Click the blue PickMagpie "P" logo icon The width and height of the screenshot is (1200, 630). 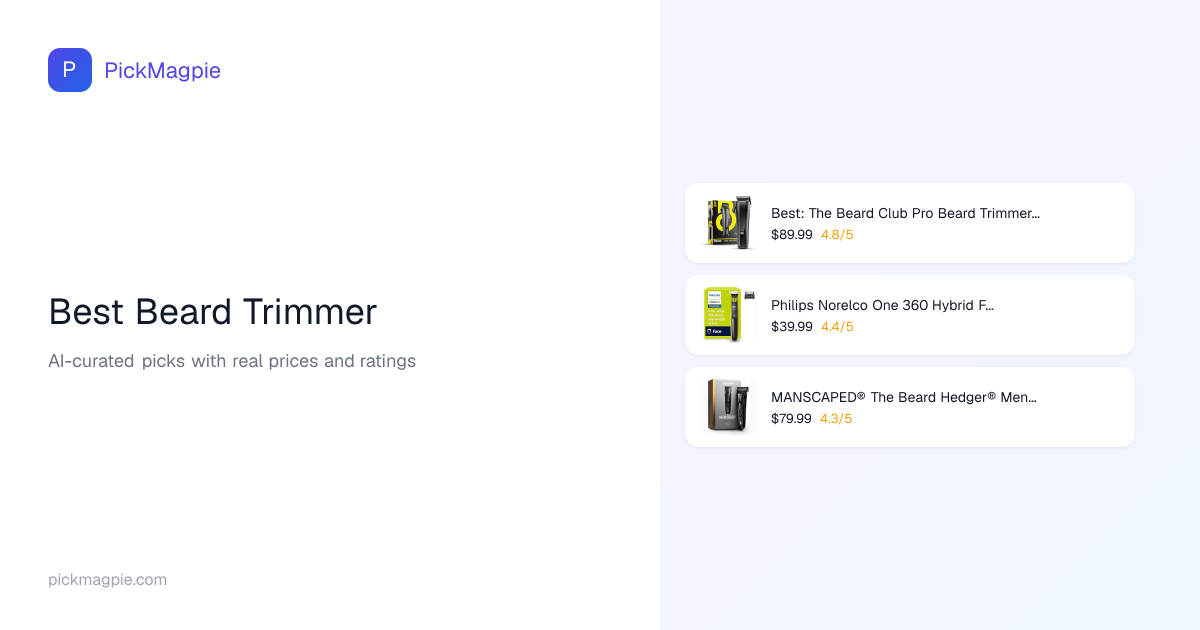tap(70, 70)
